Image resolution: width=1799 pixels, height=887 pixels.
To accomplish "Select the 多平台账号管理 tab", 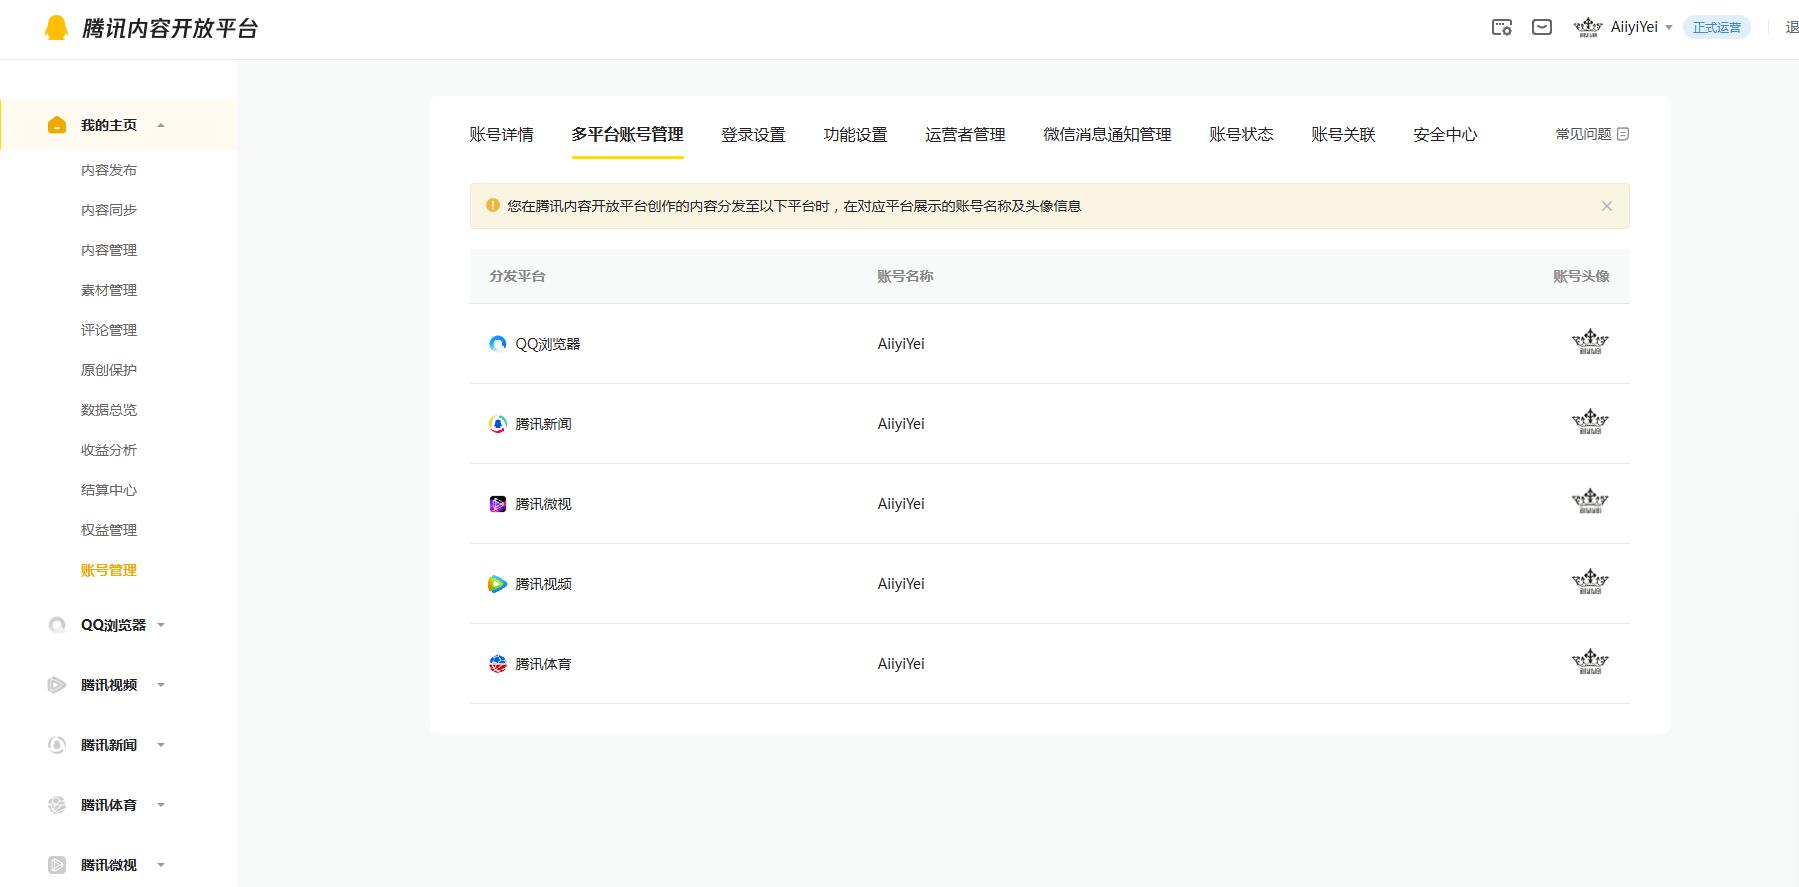I will click(x=627, y=134).
